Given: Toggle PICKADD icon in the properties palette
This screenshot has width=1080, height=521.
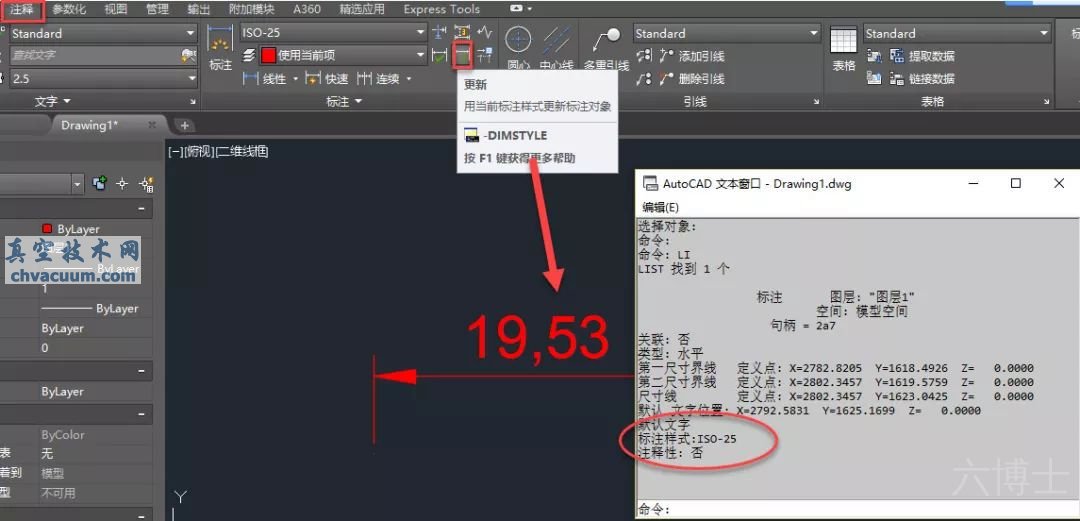Looking at the screenshot, I should [99, 184].
